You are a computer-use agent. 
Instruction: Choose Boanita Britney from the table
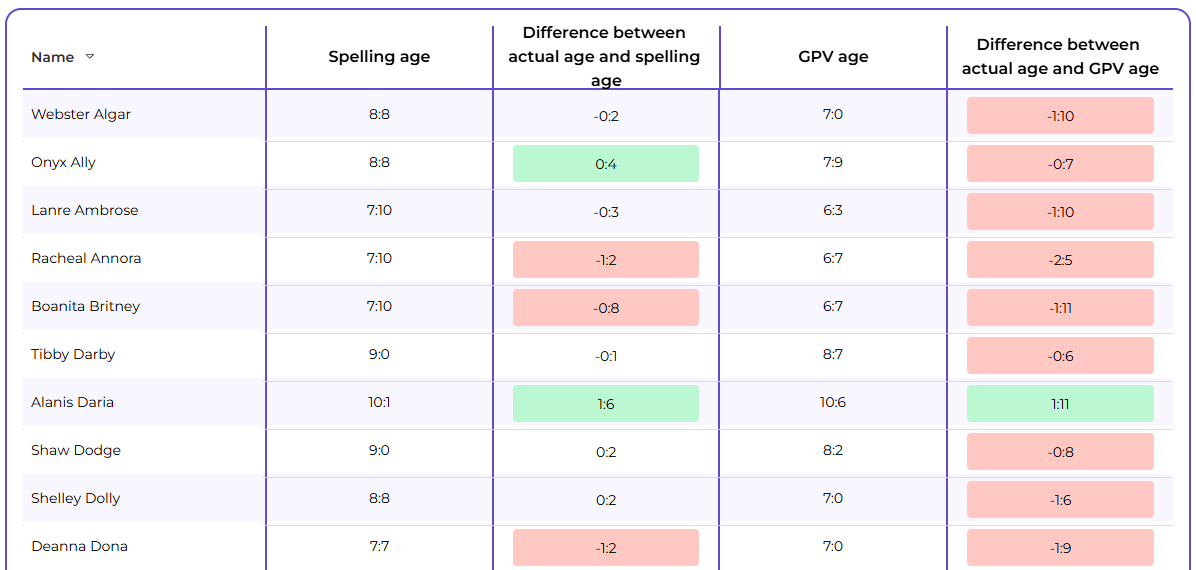[x=85, y=307]
